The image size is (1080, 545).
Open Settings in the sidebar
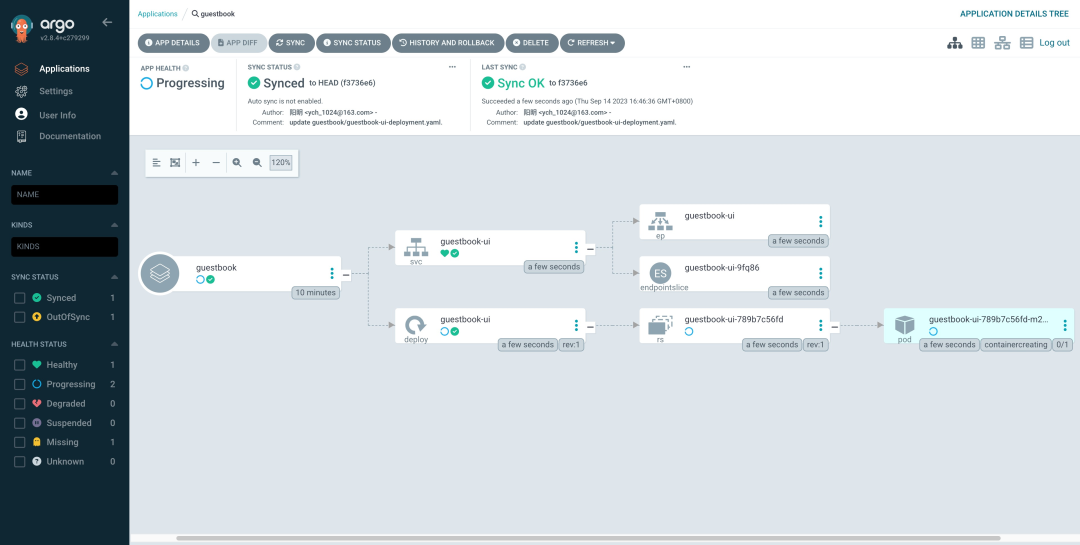point(56,91)
